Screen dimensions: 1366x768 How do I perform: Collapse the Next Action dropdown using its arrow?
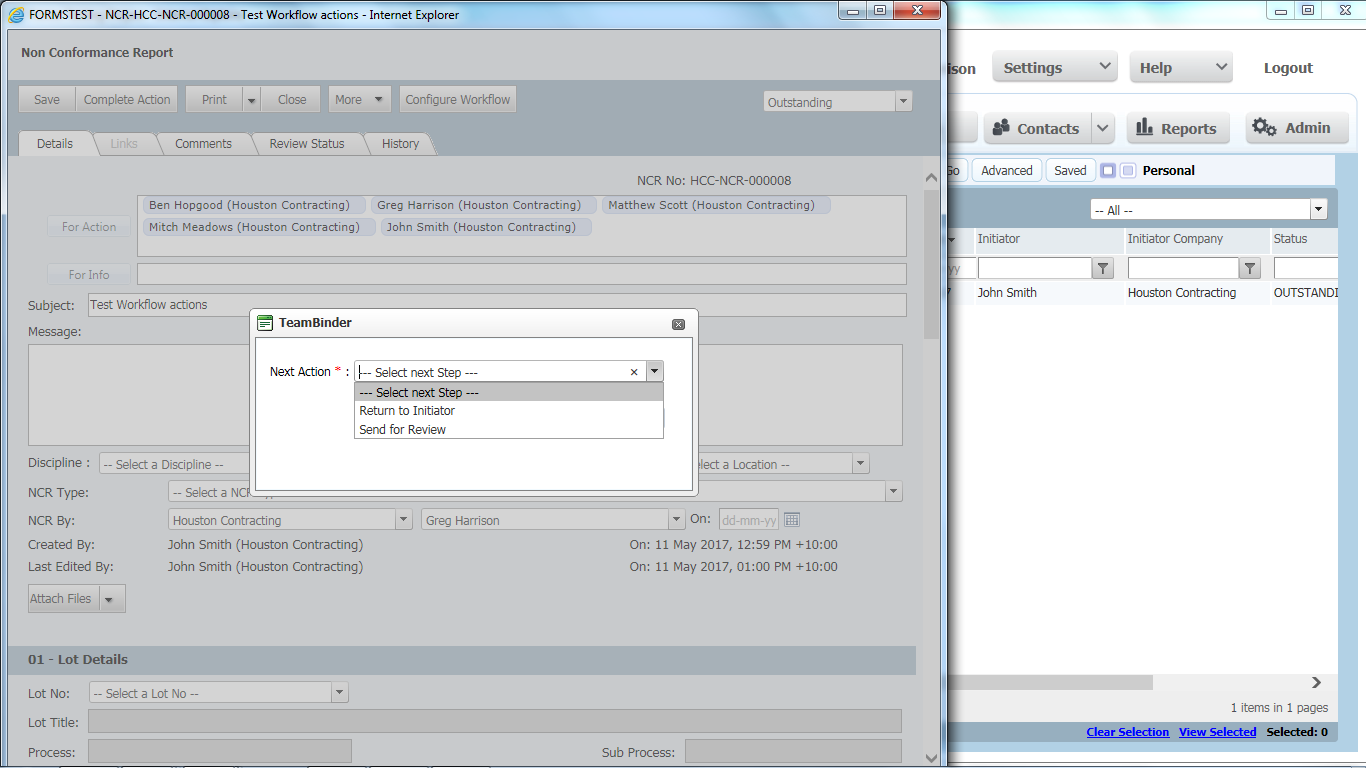tap(654, 372)
